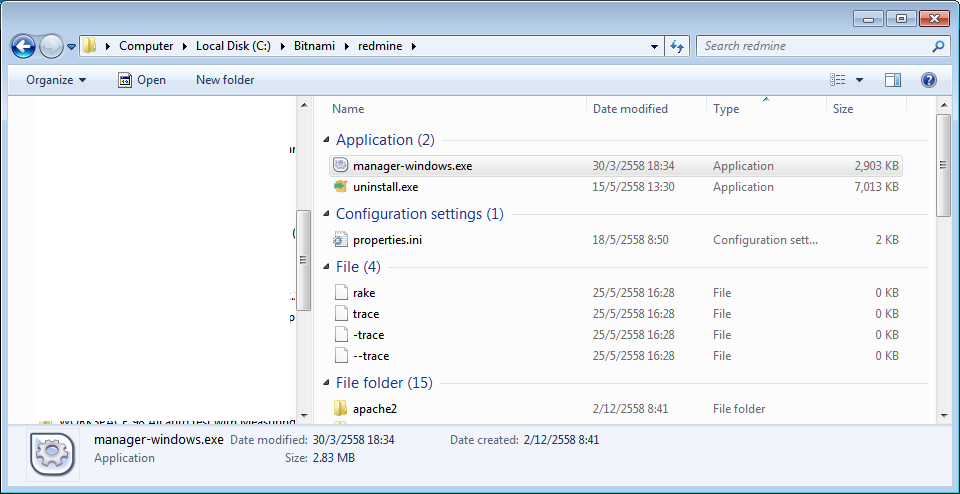Open the address bar history dropdown
This screenshot has height=494, width=960.
655,46
